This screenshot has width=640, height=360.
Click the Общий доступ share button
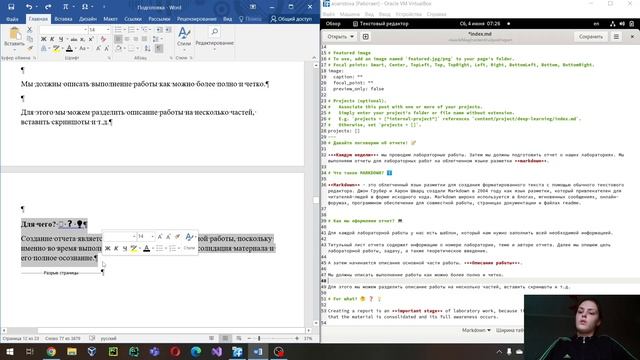[x=291, y=19]
